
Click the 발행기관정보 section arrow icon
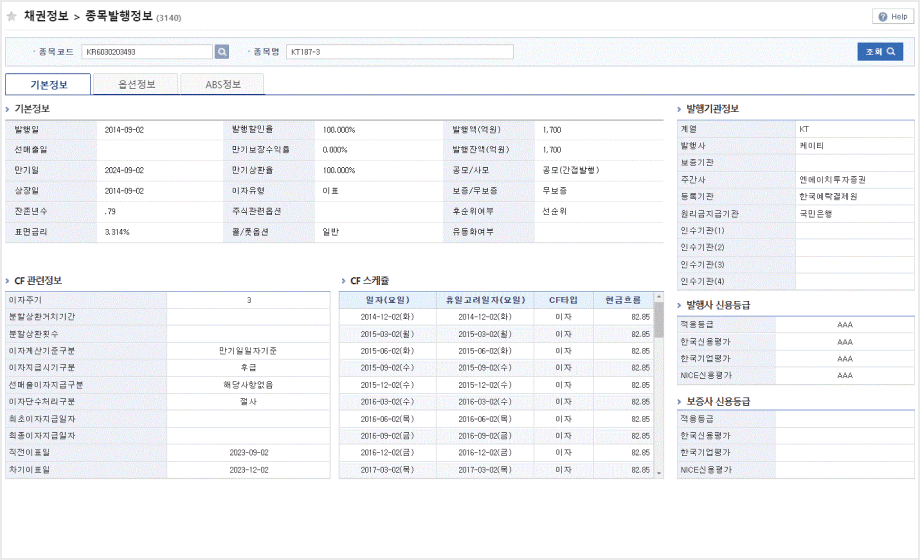(x=679, y=109)
